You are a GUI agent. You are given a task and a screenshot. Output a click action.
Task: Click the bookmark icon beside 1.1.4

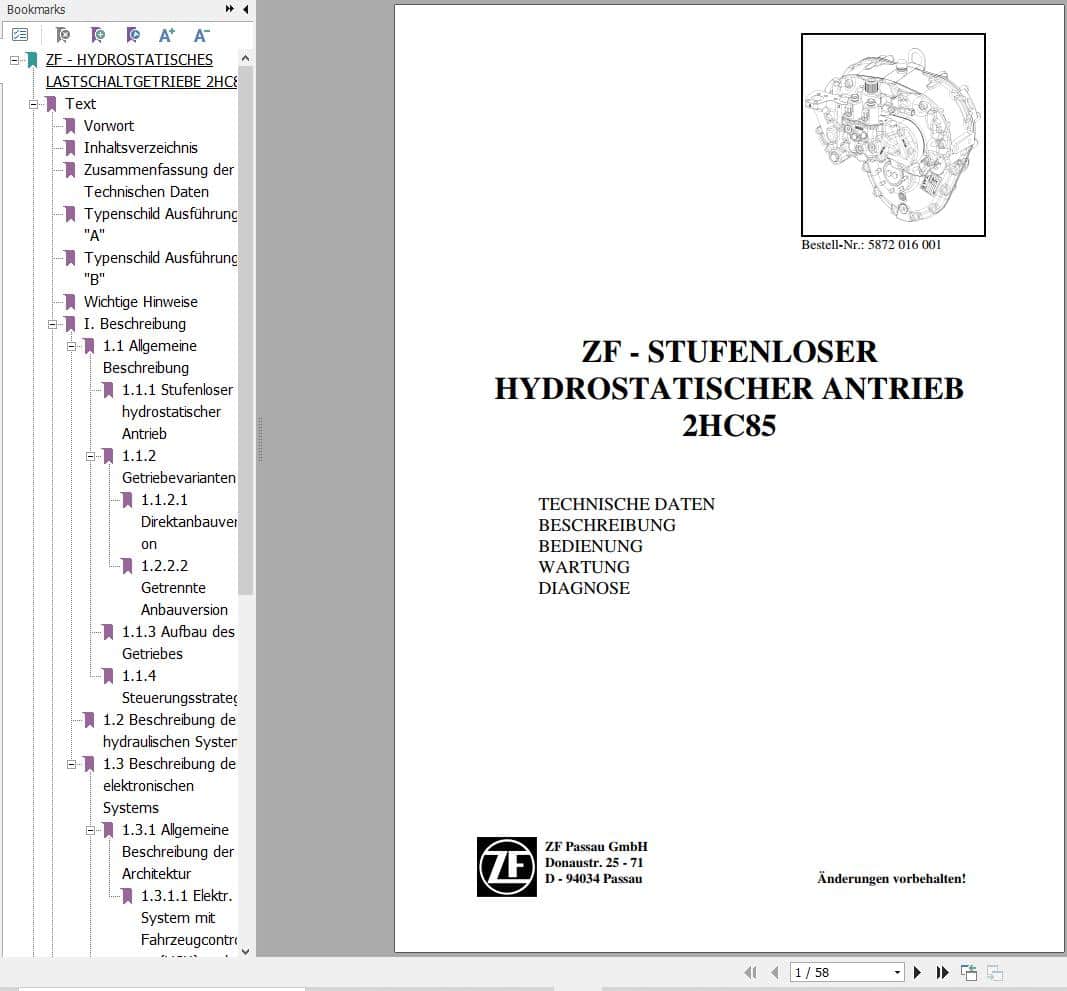pyautogui.click(x=108, y=676)
